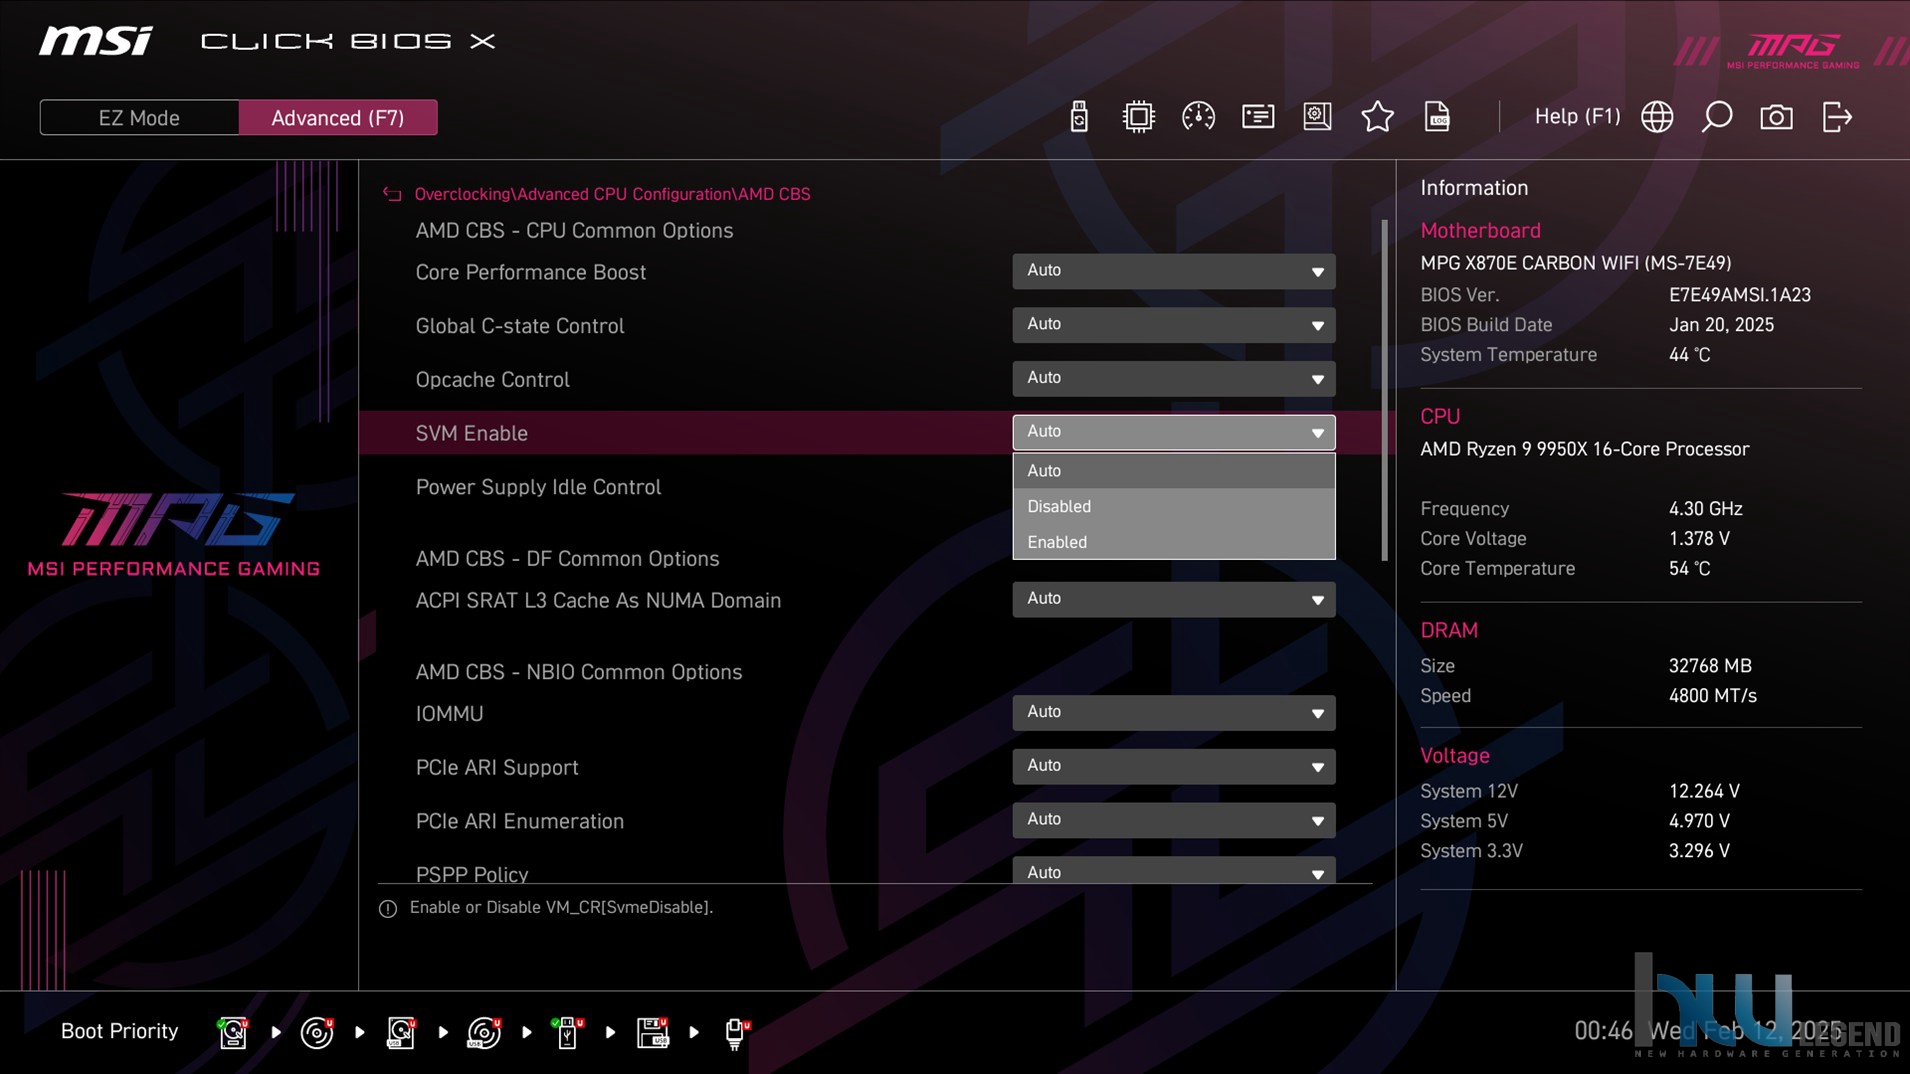Image resolution: width=1910 pixels, height=1074 pixels.
Task: Select Power Supply Idle Control row
Action: click(538, 487)
